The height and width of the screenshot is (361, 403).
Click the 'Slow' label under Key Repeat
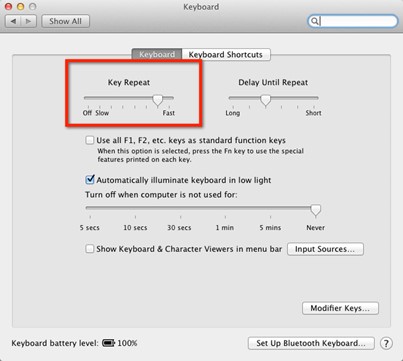point(102,113)
